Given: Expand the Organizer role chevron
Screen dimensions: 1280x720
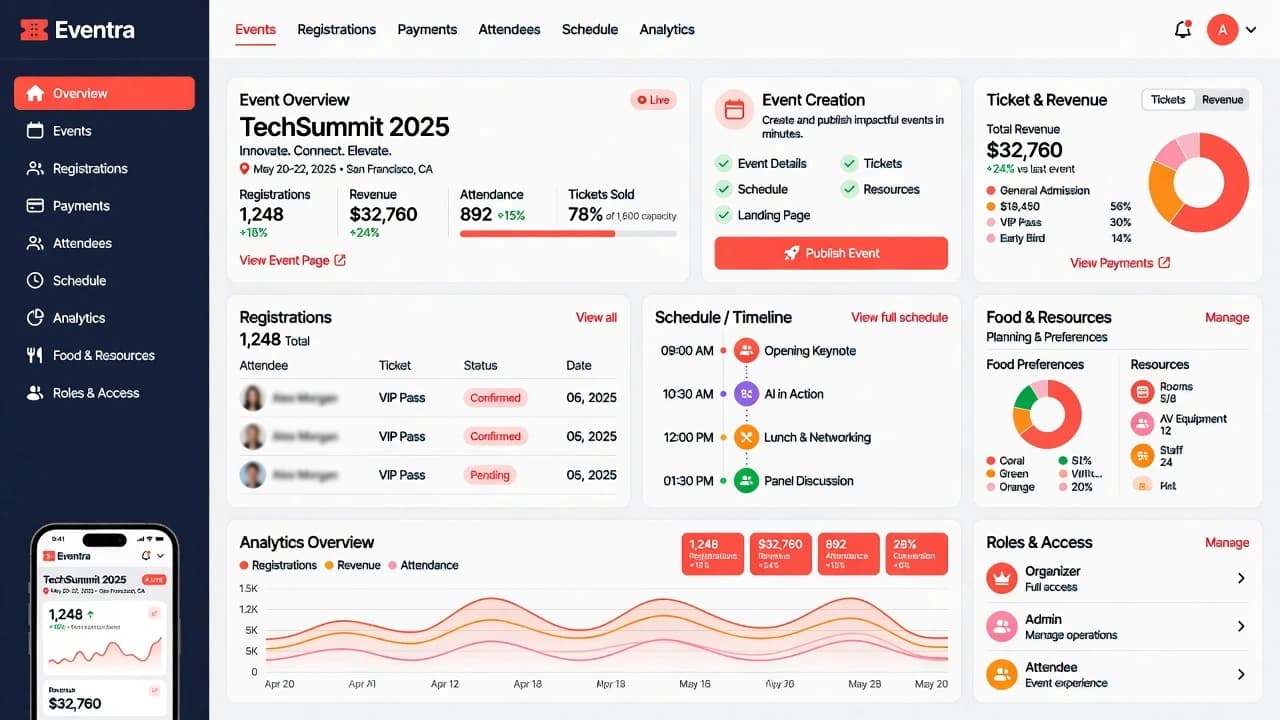Looking at the screenshot, I should point(1241,578).
